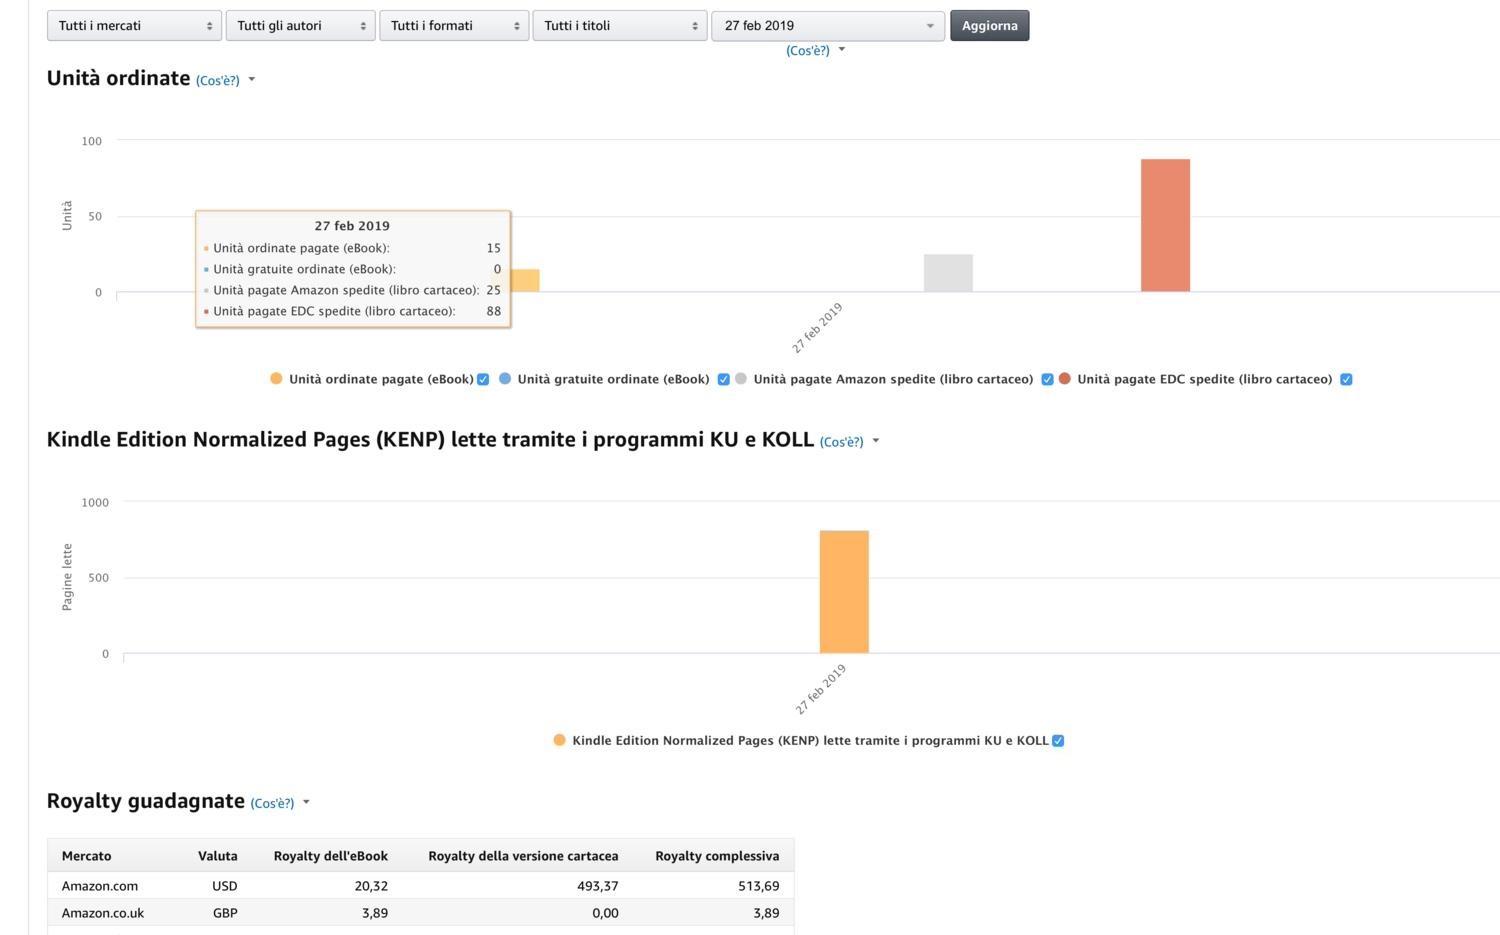The height and width of the screenshot is (935, 1500).
Task: Open the 27 feb 2019 date selector
Action: coord(828,26)
